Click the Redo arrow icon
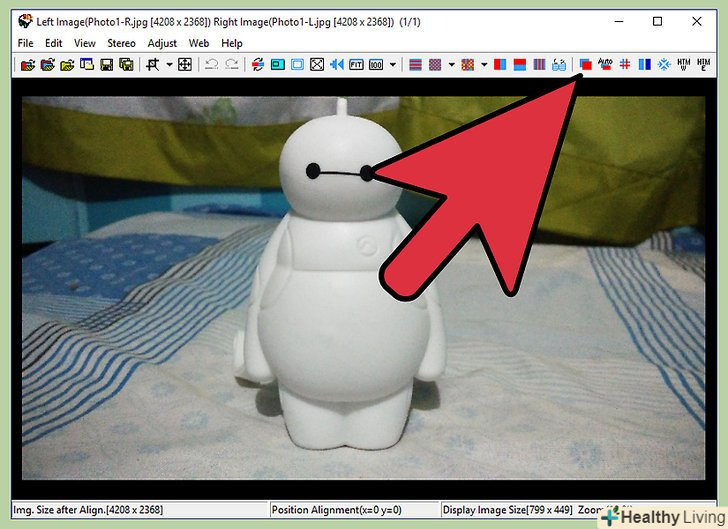Viewport: 728px width, 529px height. tap(231, 65)
